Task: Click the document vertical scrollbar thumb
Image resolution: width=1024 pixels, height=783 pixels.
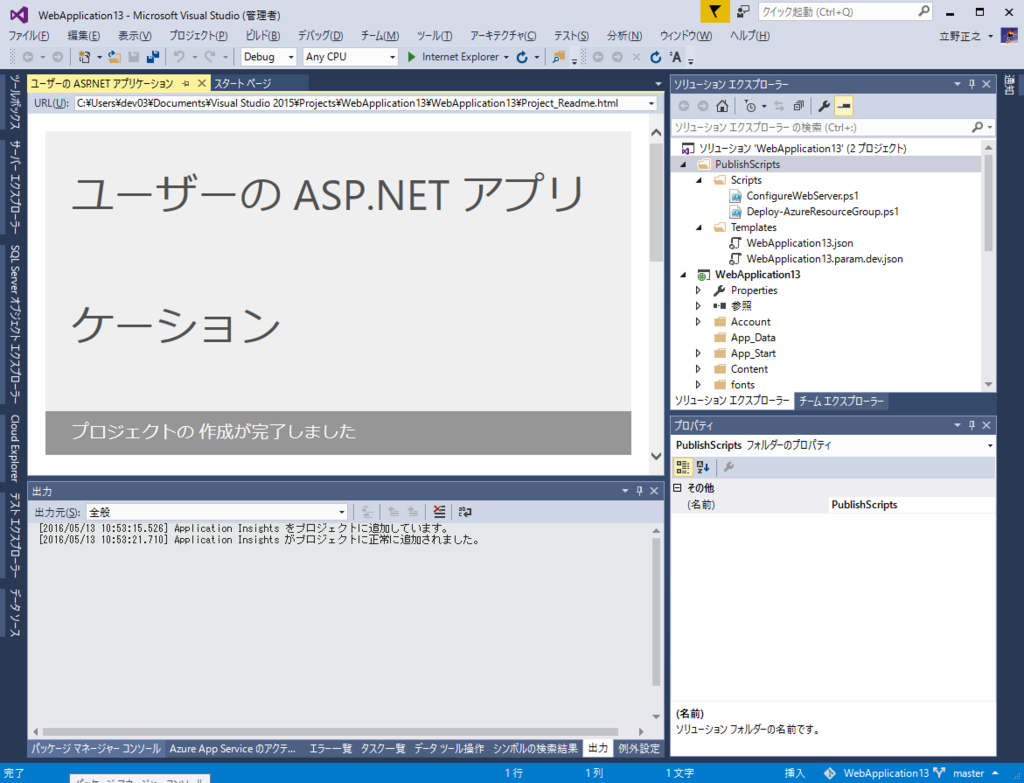Action: (x=656, y=202)
